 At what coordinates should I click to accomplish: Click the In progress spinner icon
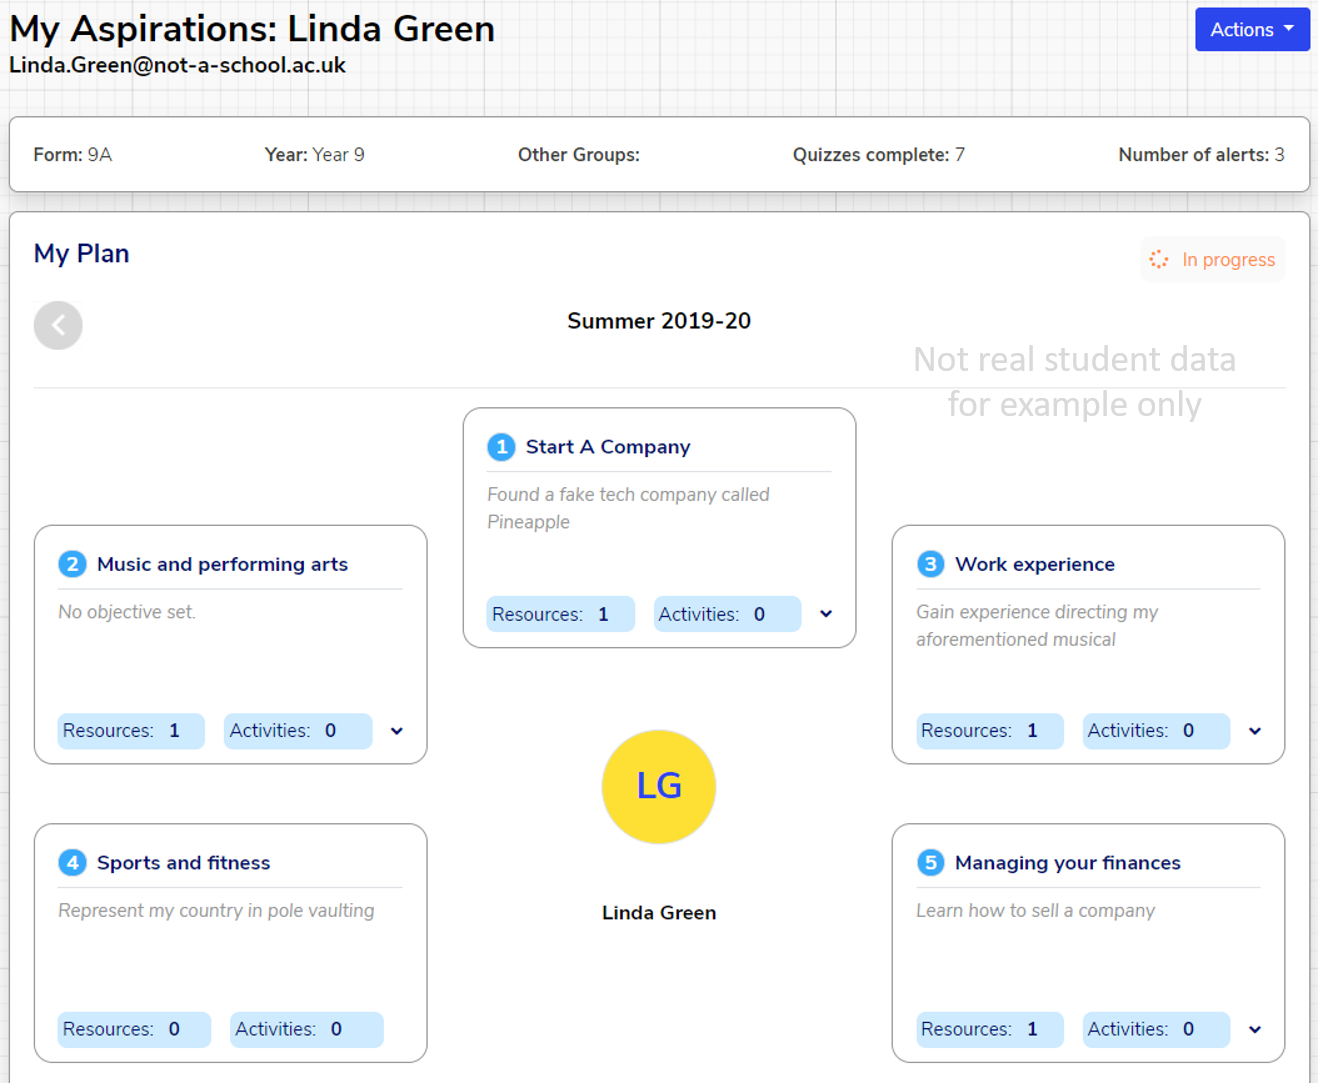(x=1159, y=259)
